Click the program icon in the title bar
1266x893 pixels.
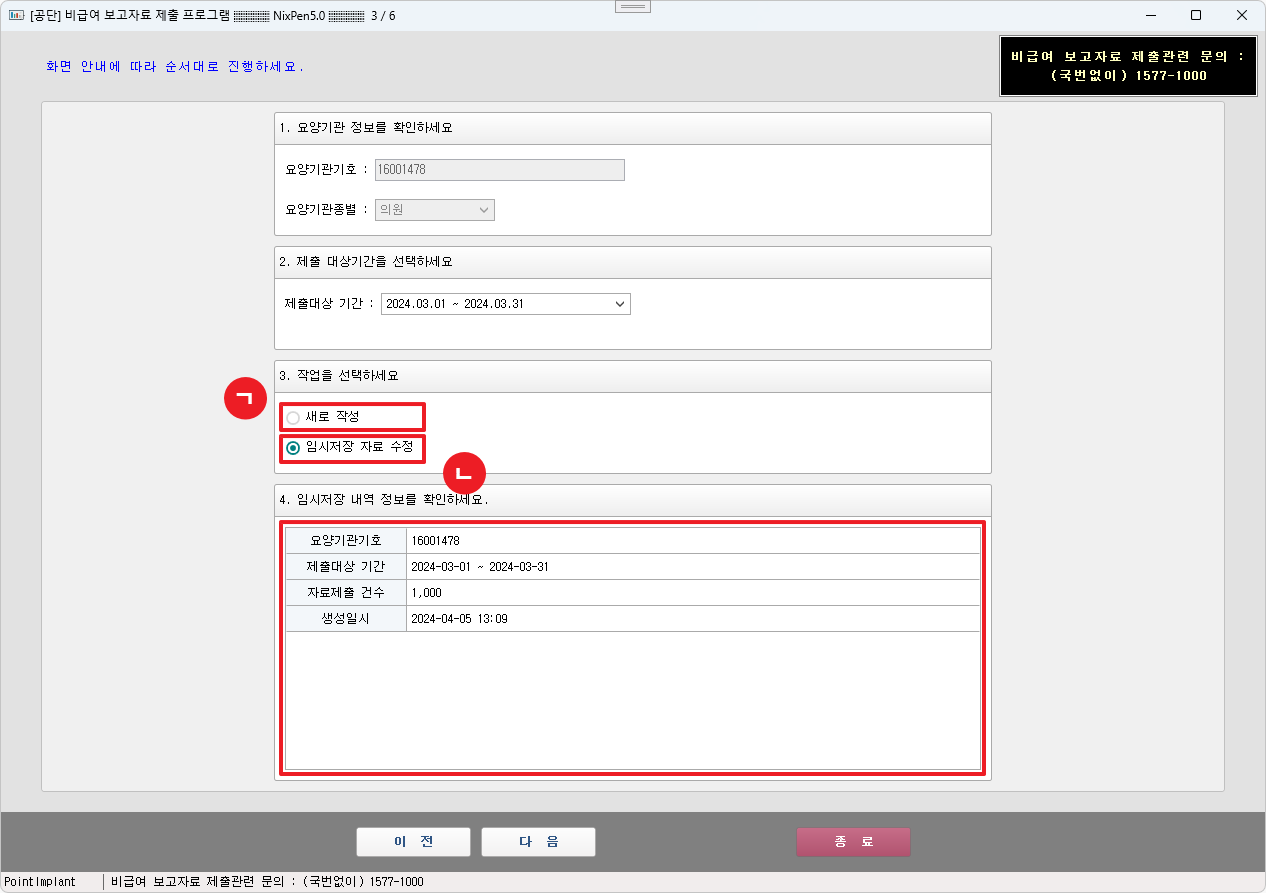(16, 15)
